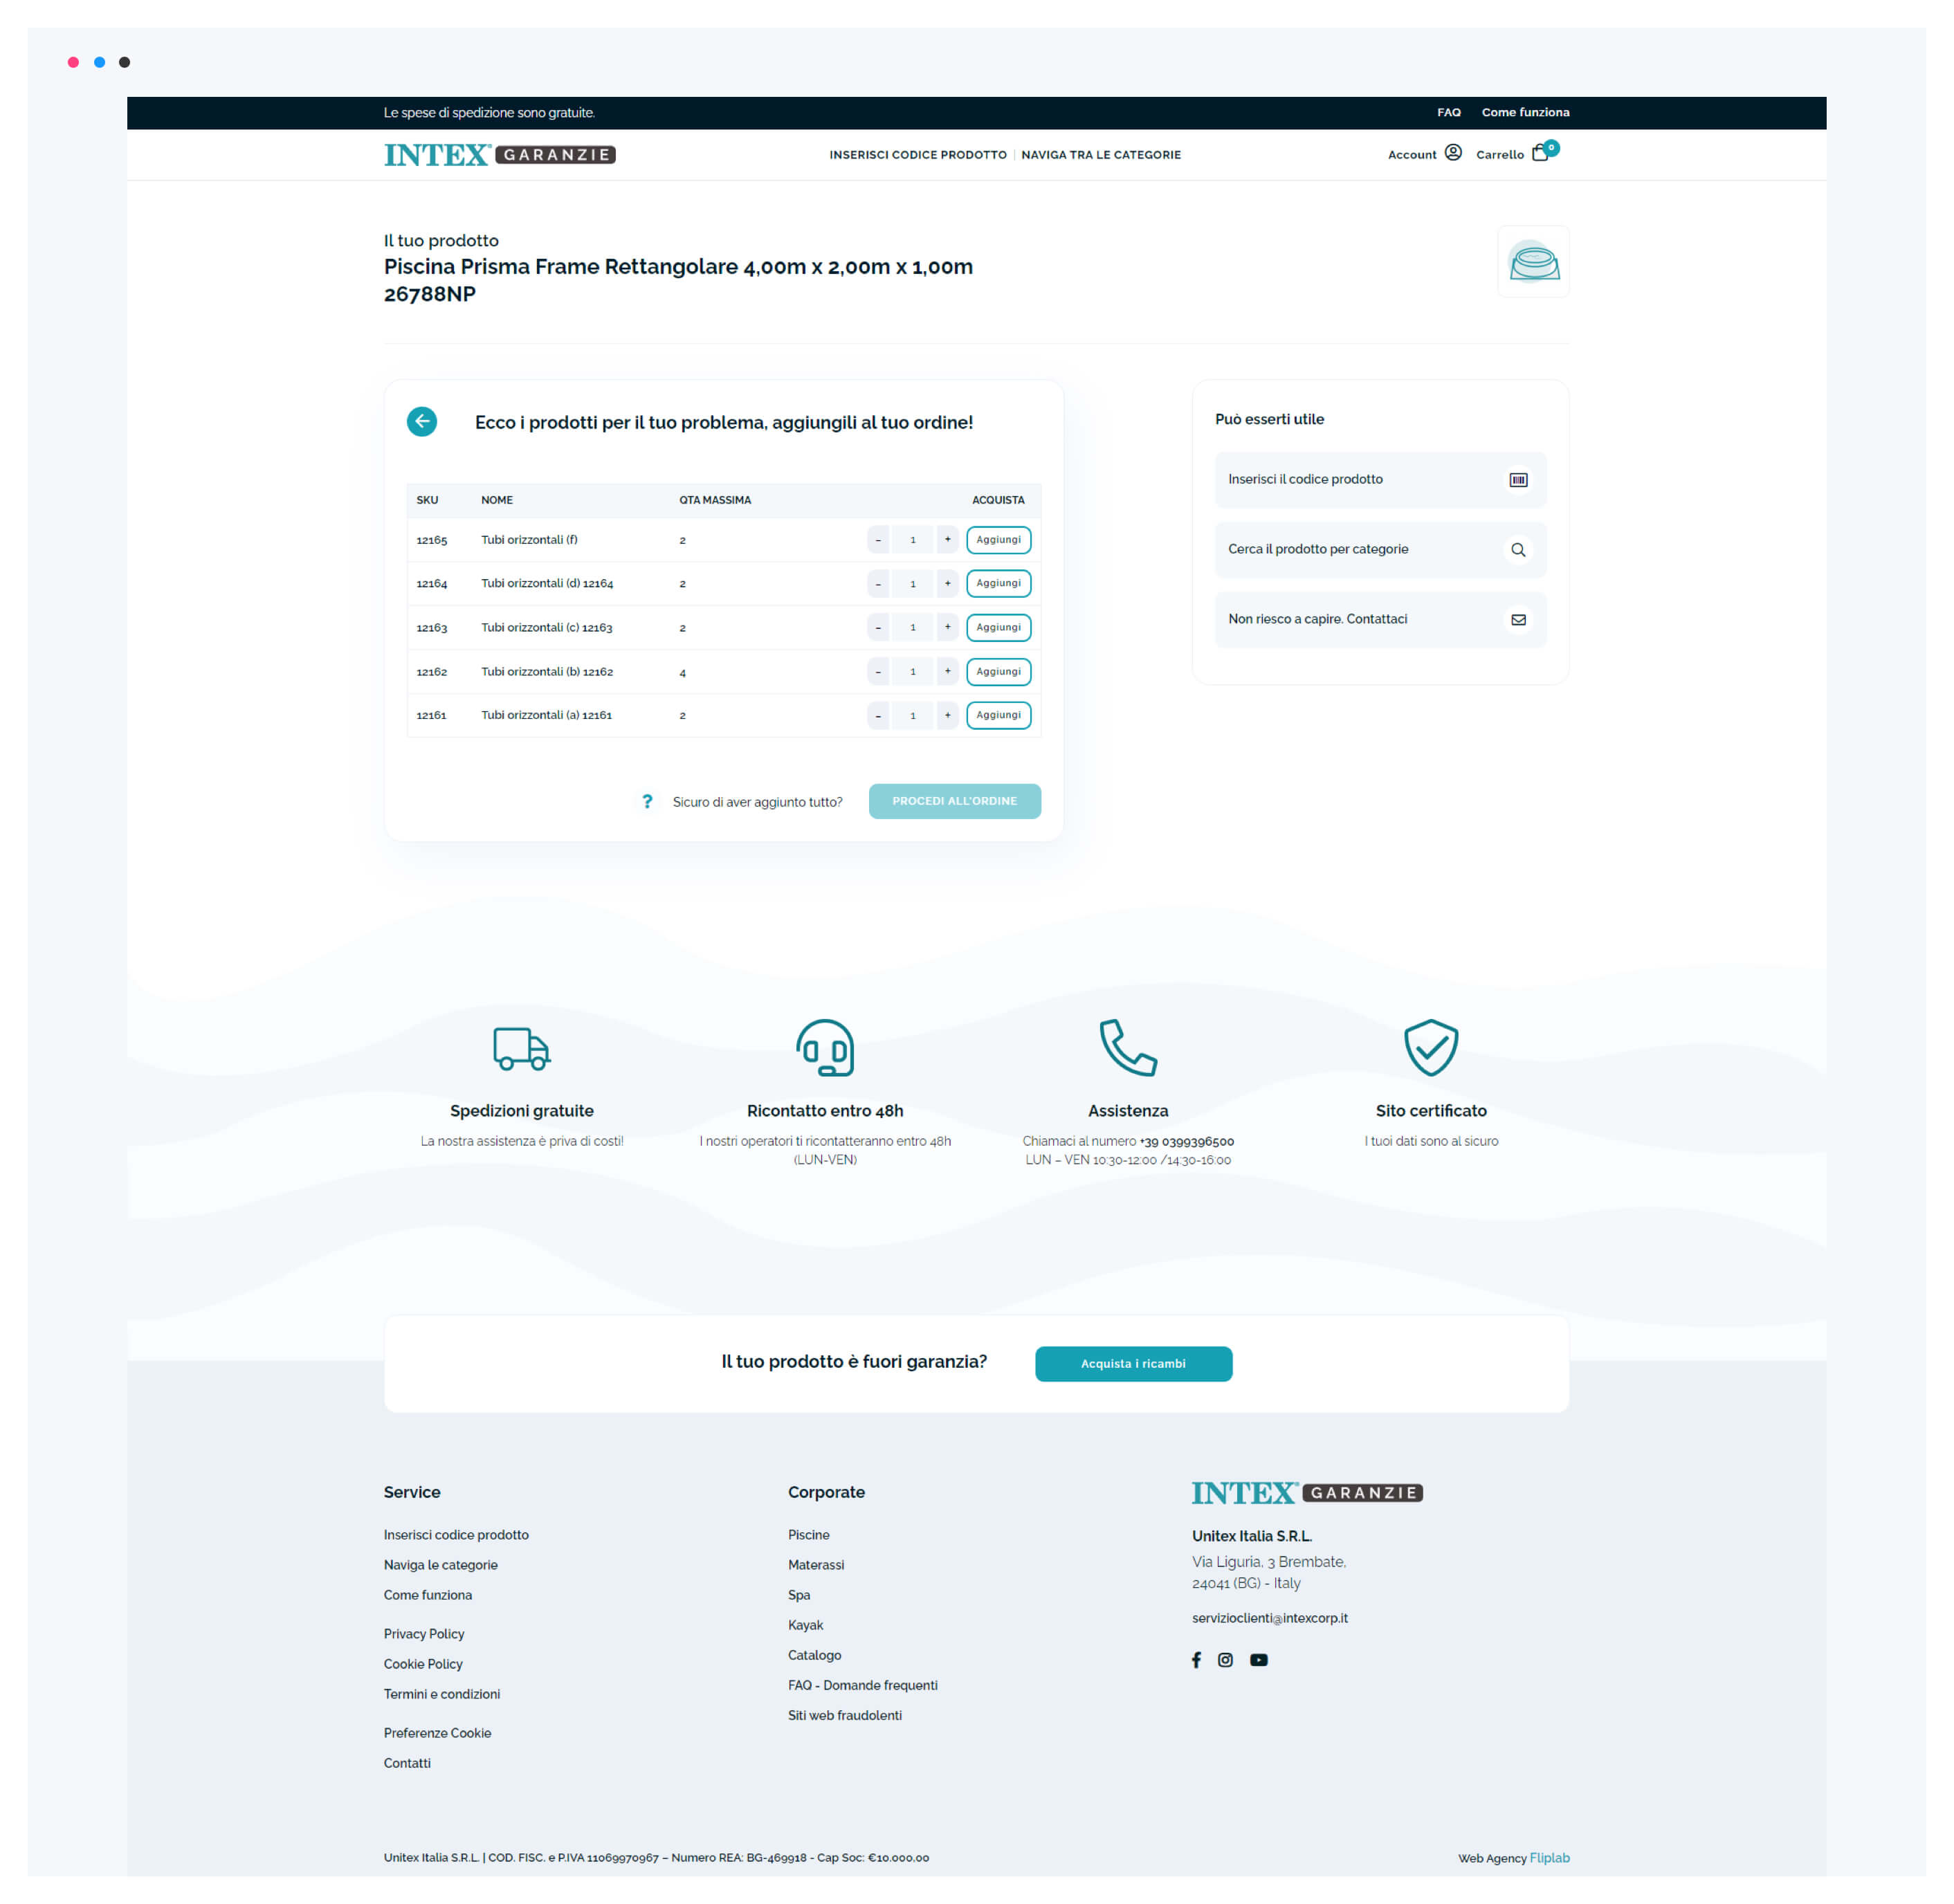Add Tubi orizzontali (a) 12161 with Aggiungi
The height and width of the screenshot is (1904, 1954).
[998, 716]
